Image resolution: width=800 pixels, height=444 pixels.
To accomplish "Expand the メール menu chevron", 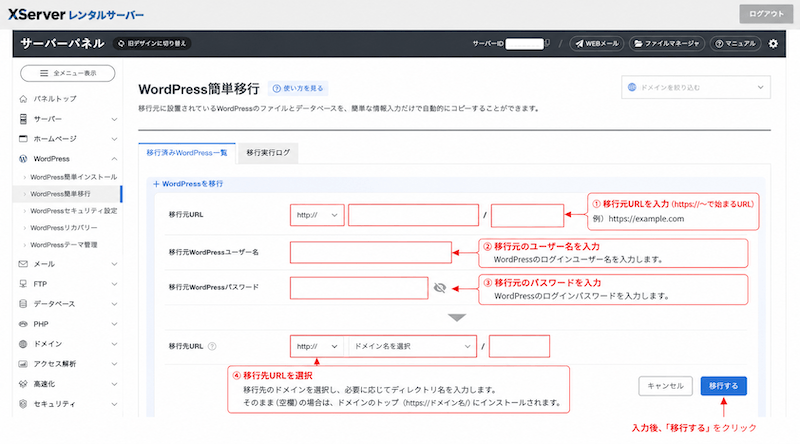I will coord(114,264).
